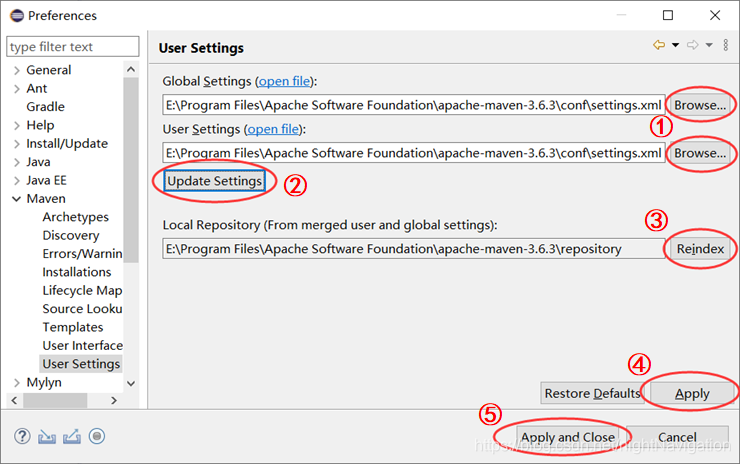The height and width of the screenshot is (464, 740).
Task: Open file link for User Settings
Action: (x=273, y=129)
